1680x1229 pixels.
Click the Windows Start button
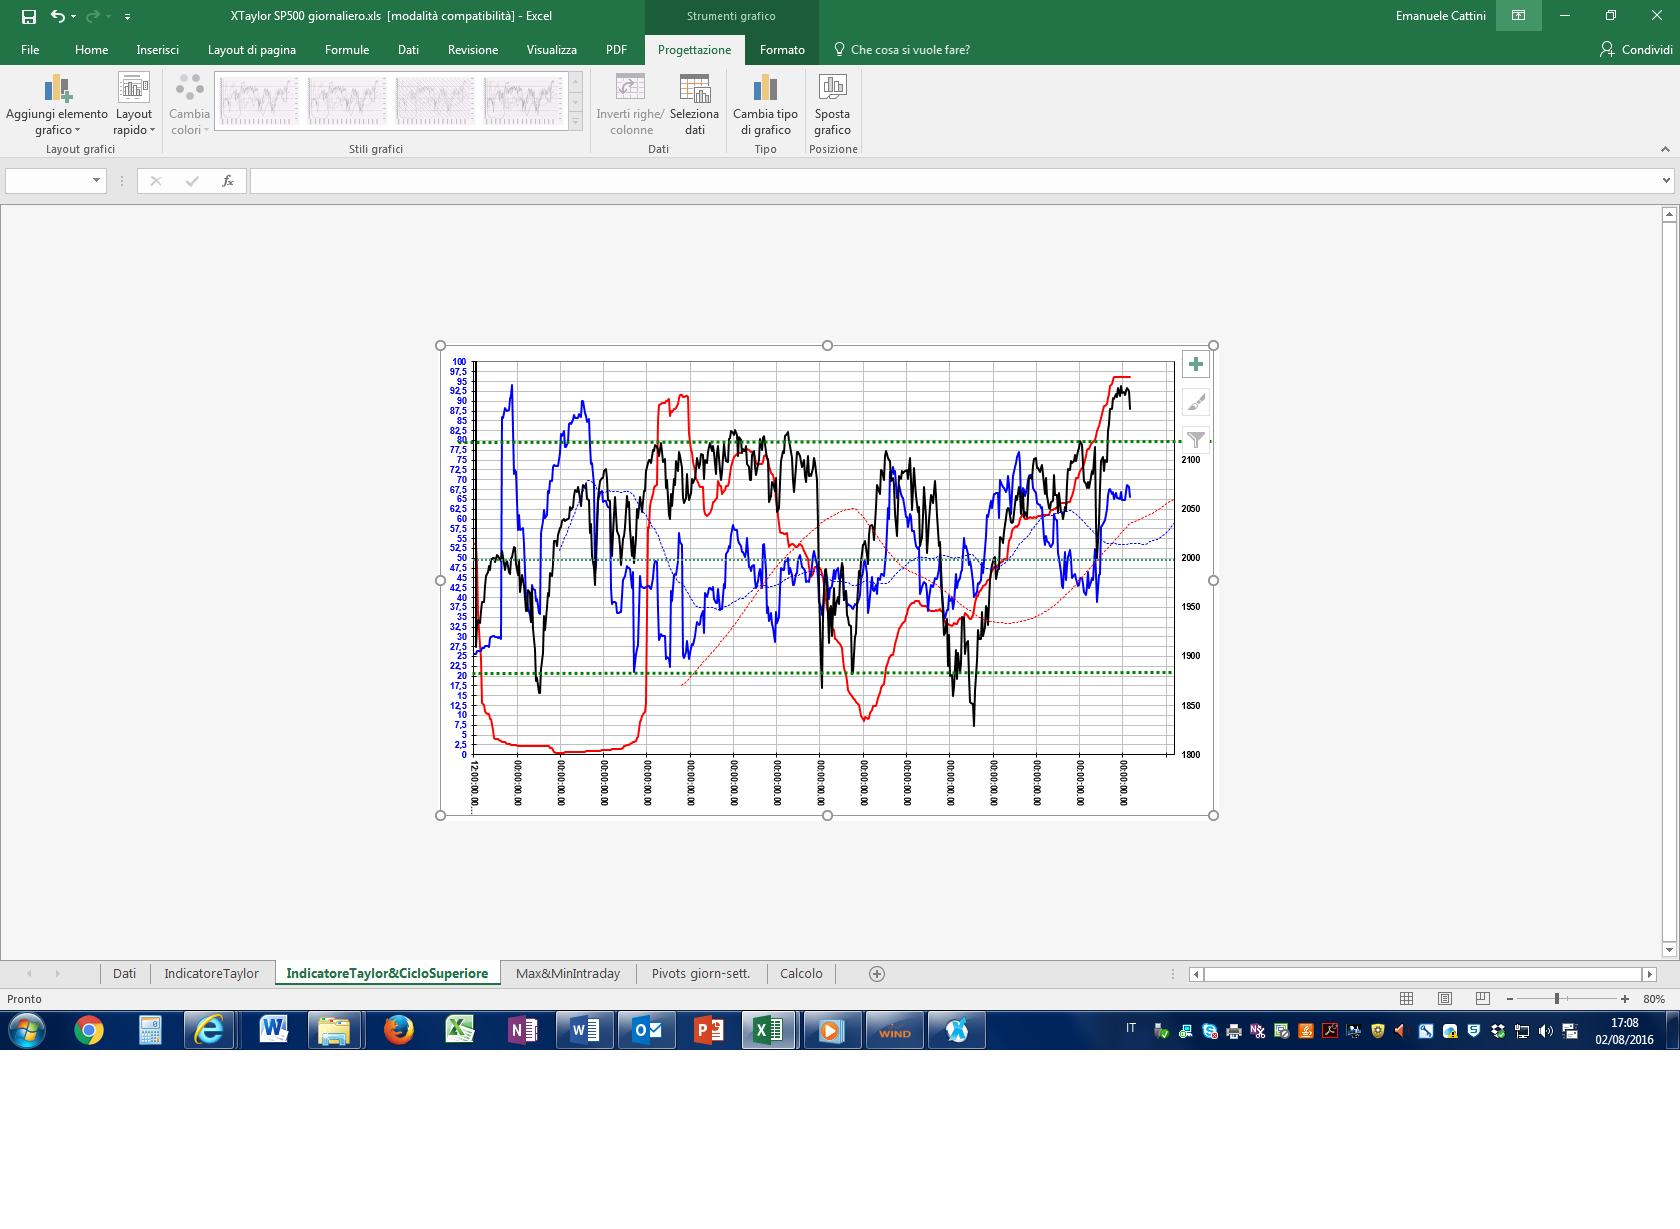click(x=27, y=1030)
